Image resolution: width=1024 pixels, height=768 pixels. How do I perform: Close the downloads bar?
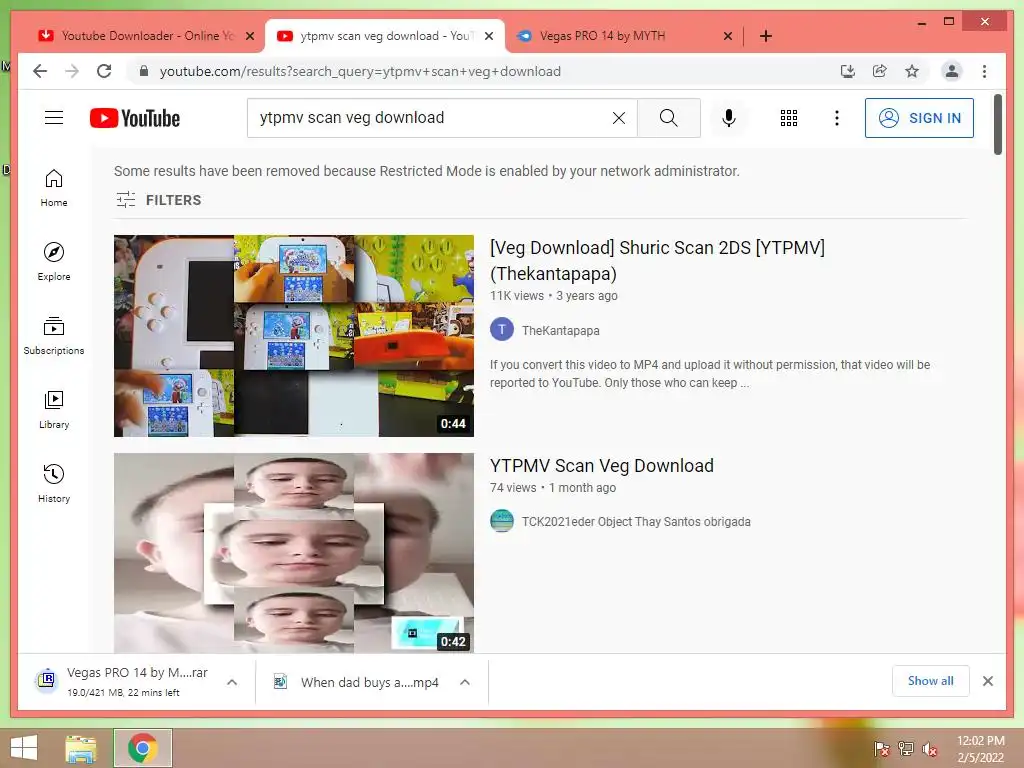point(987,681)
